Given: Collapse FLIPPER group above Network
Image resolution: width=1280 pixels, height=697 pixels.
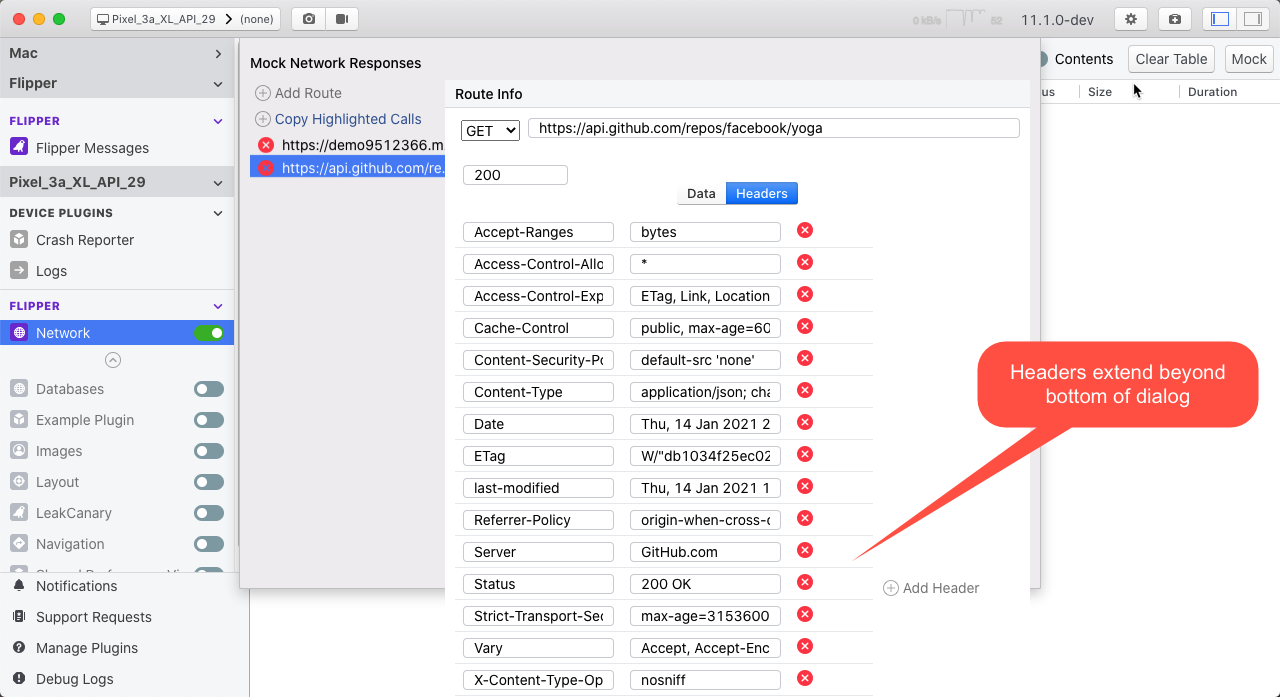Looking at the screenshot, I should 218,306.
